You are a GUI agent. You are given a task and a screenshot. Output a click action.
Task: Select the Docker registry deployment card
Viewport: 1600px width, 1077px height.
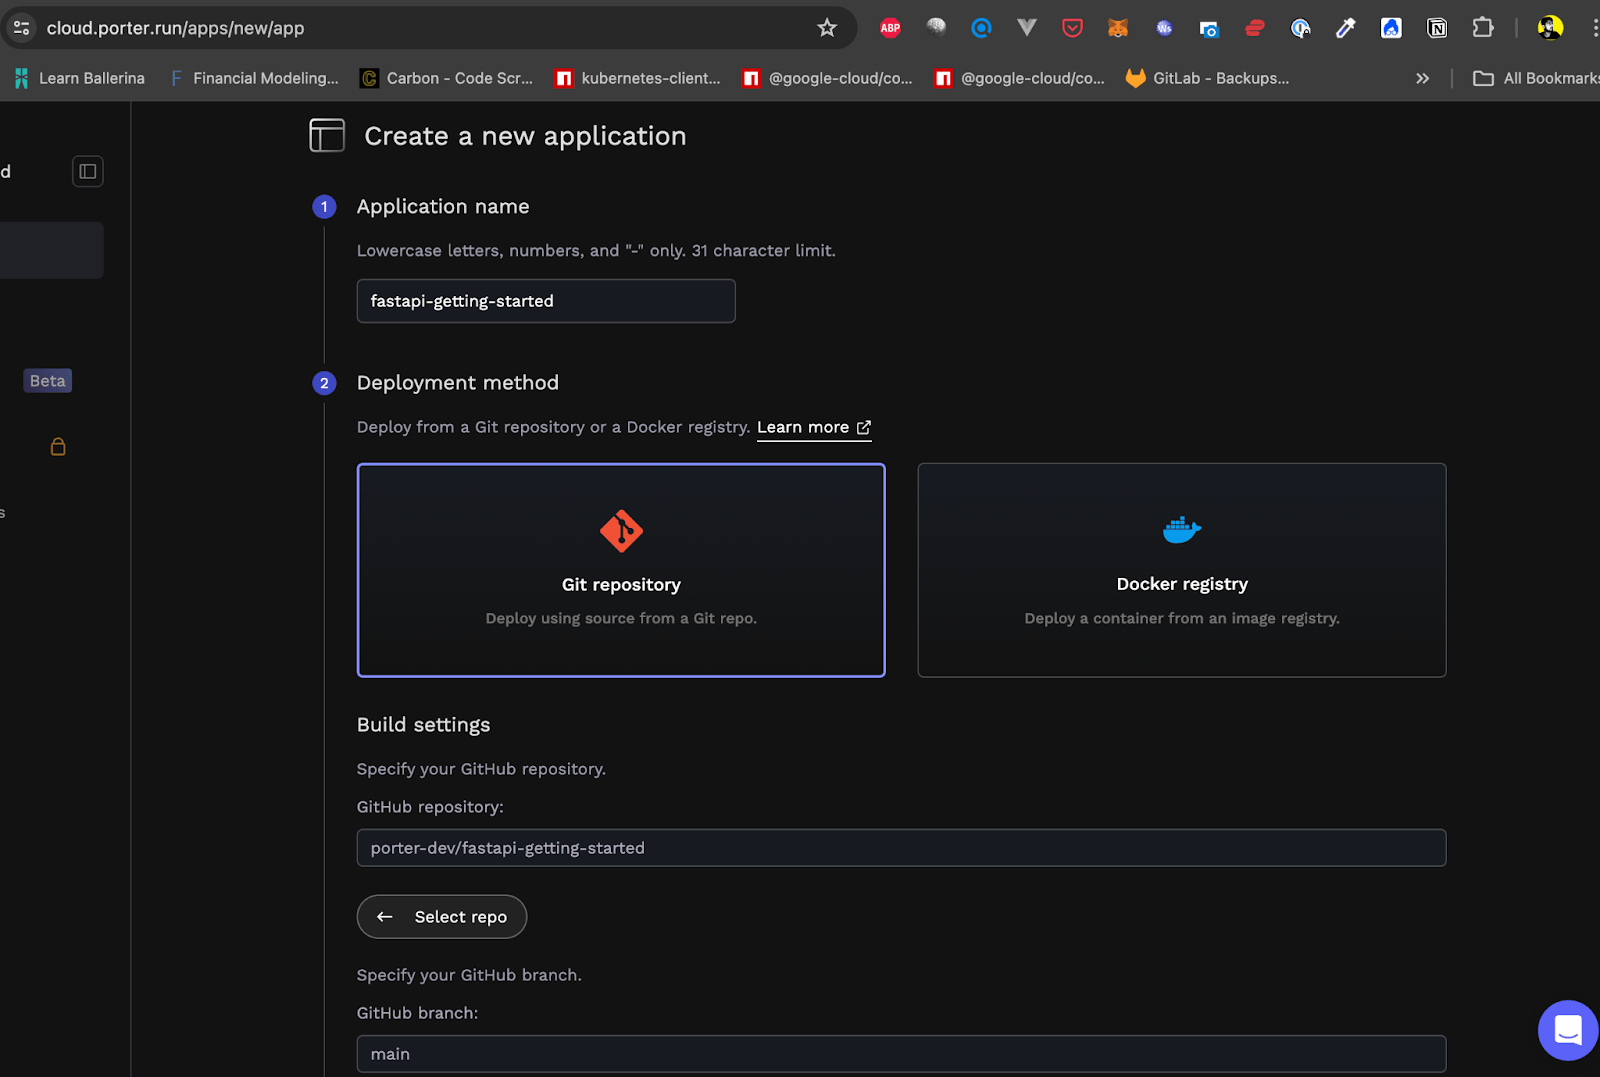[1182, 570]
